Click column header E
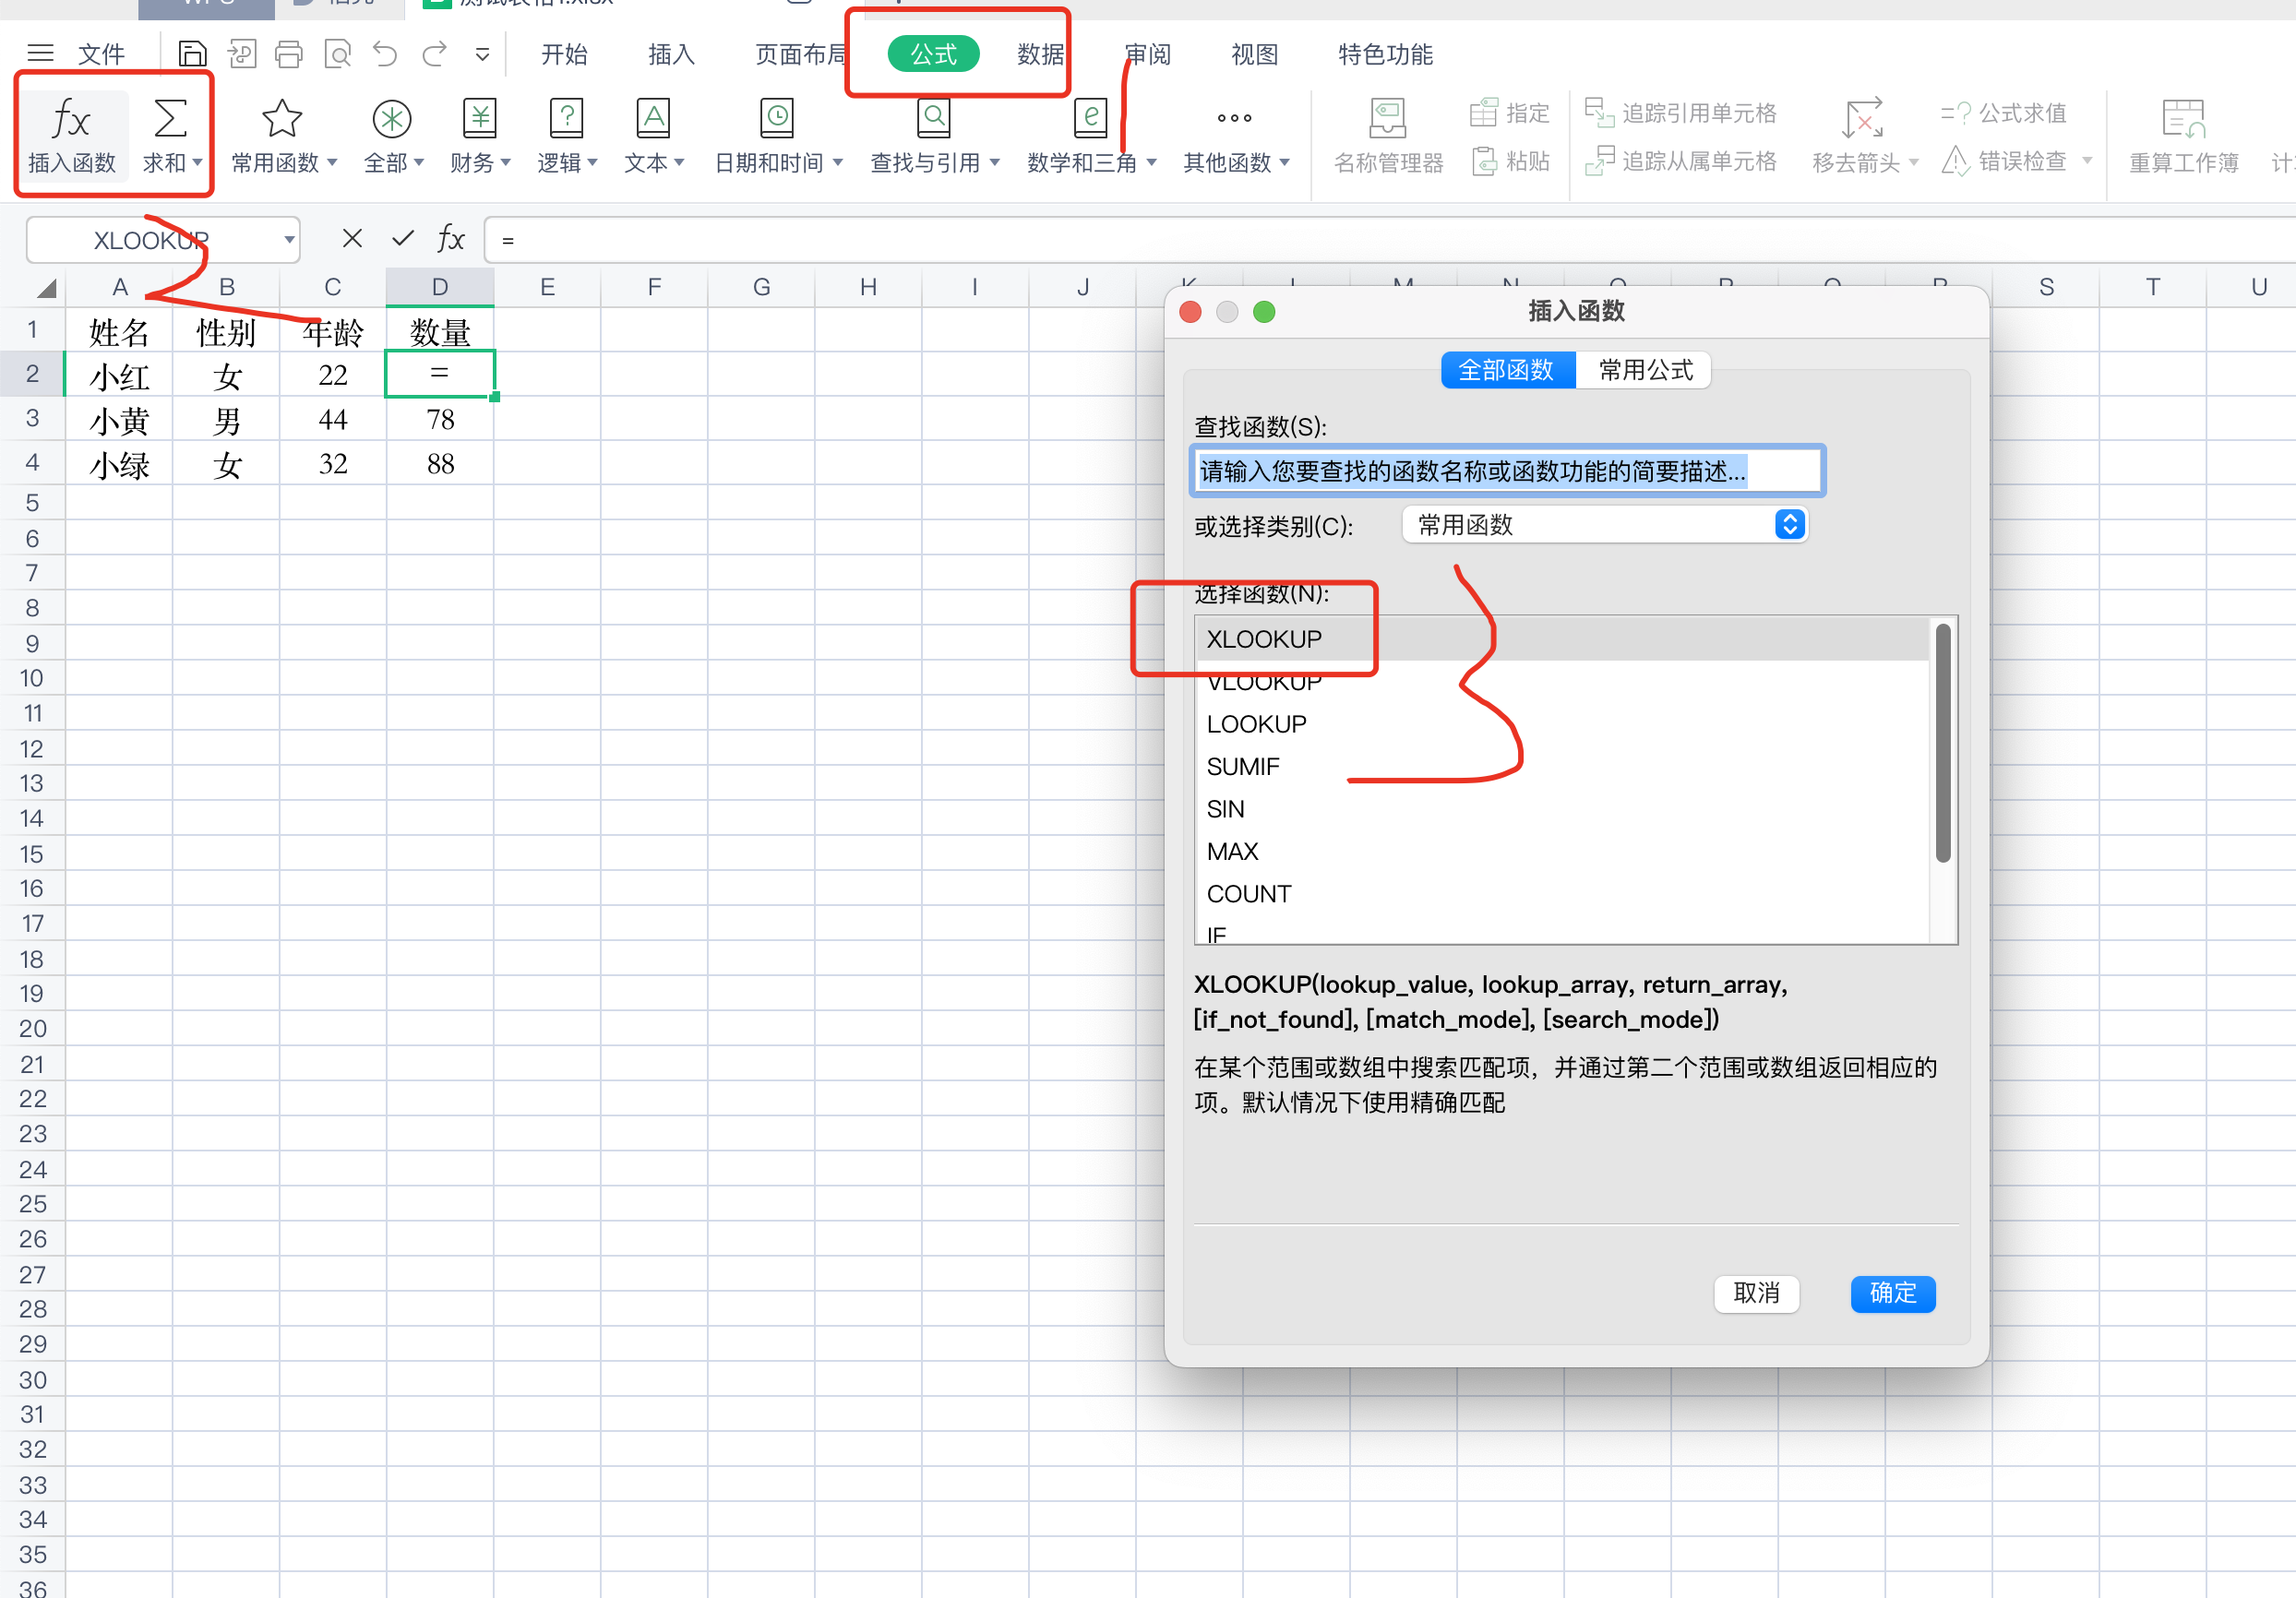 tap(547, 288)
